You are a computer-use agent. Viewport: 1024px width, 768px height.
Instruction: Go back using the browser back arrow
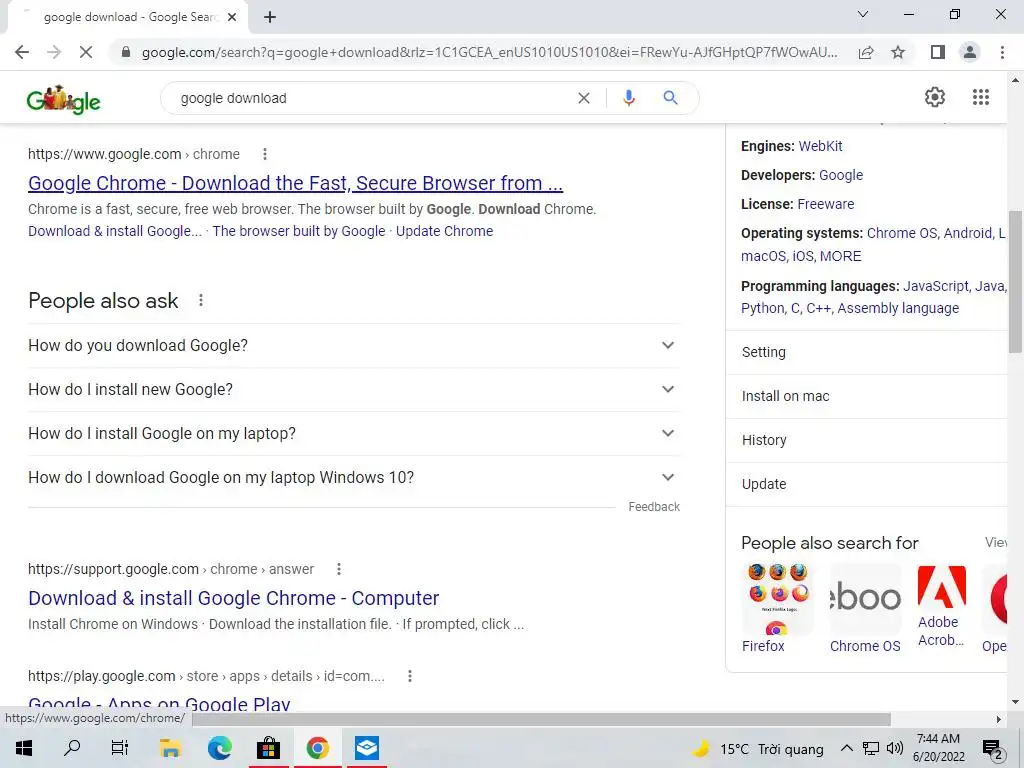22,52
